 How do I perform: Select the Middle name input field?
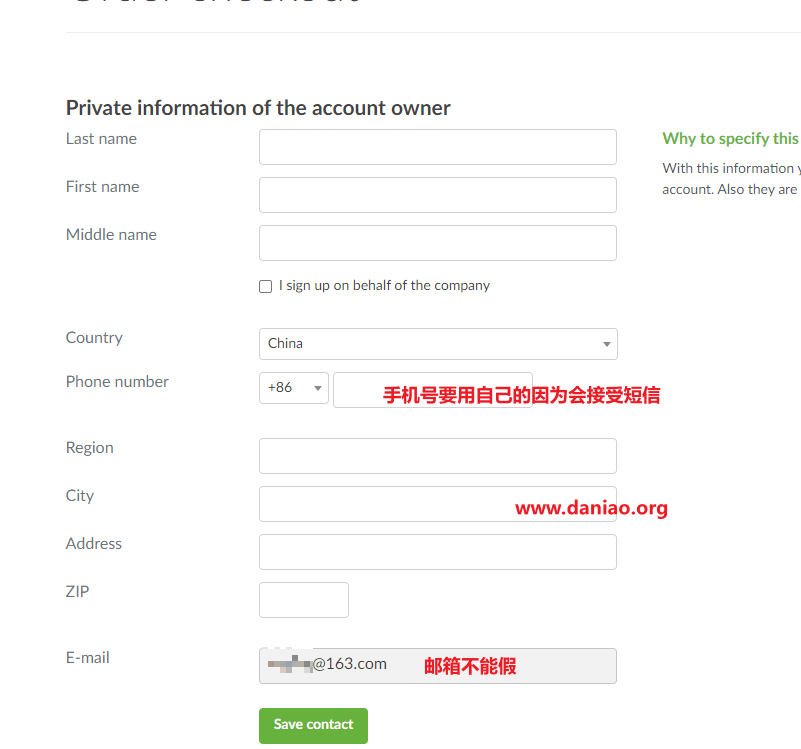tap(438, 243)
